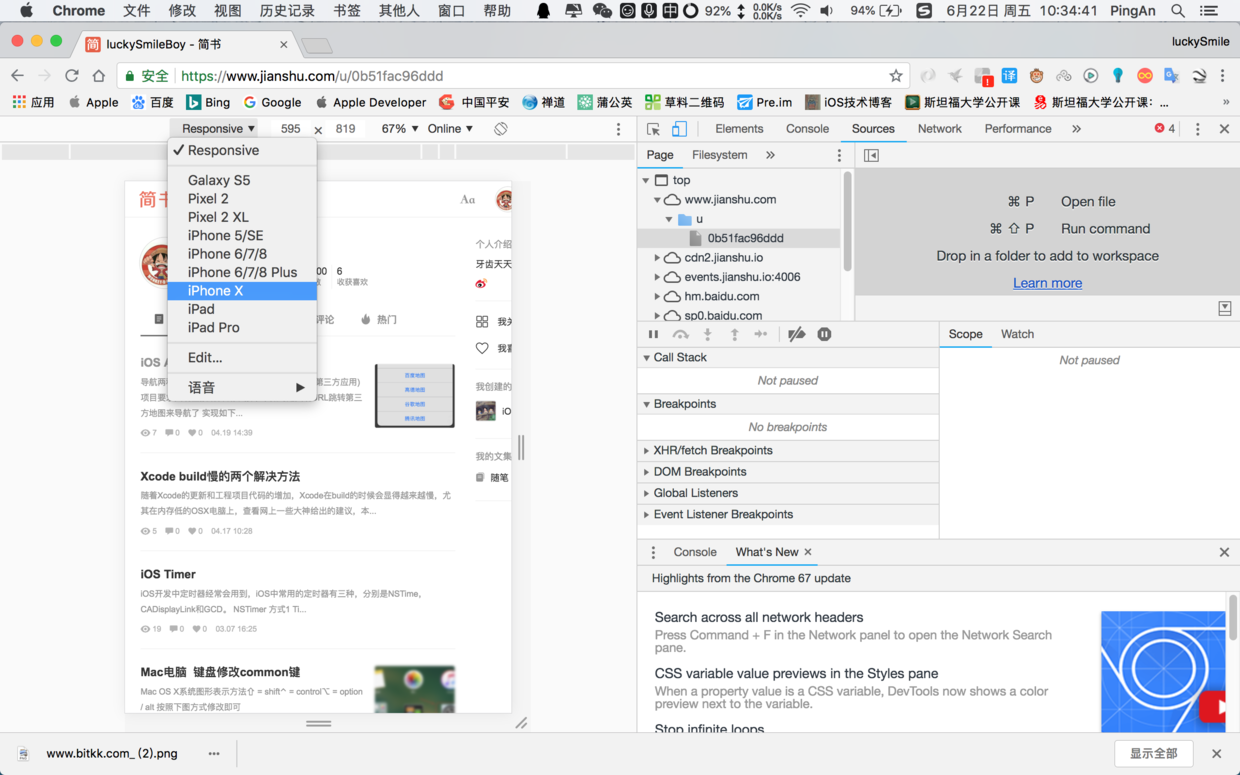The image size is (1240, 775).
Task: Click the red error count indicator
Action: coord(1165,129)
